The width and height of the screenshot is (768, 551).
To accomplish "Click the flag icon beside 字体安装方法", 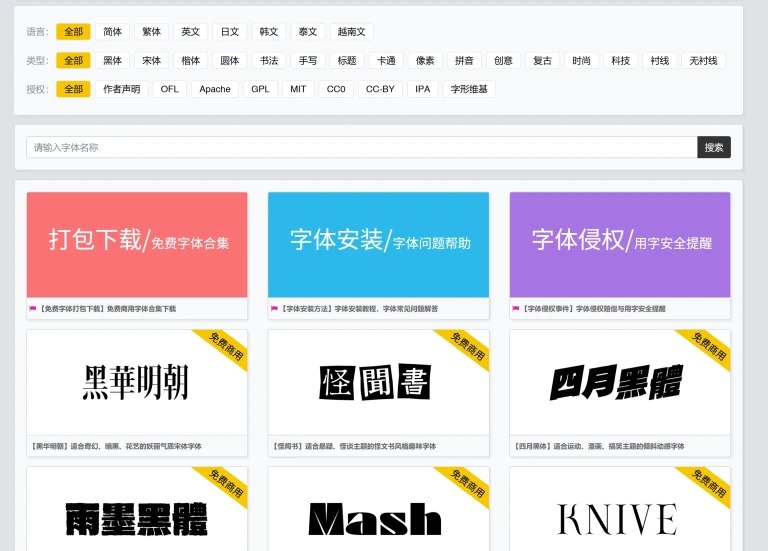I will 274,309.
